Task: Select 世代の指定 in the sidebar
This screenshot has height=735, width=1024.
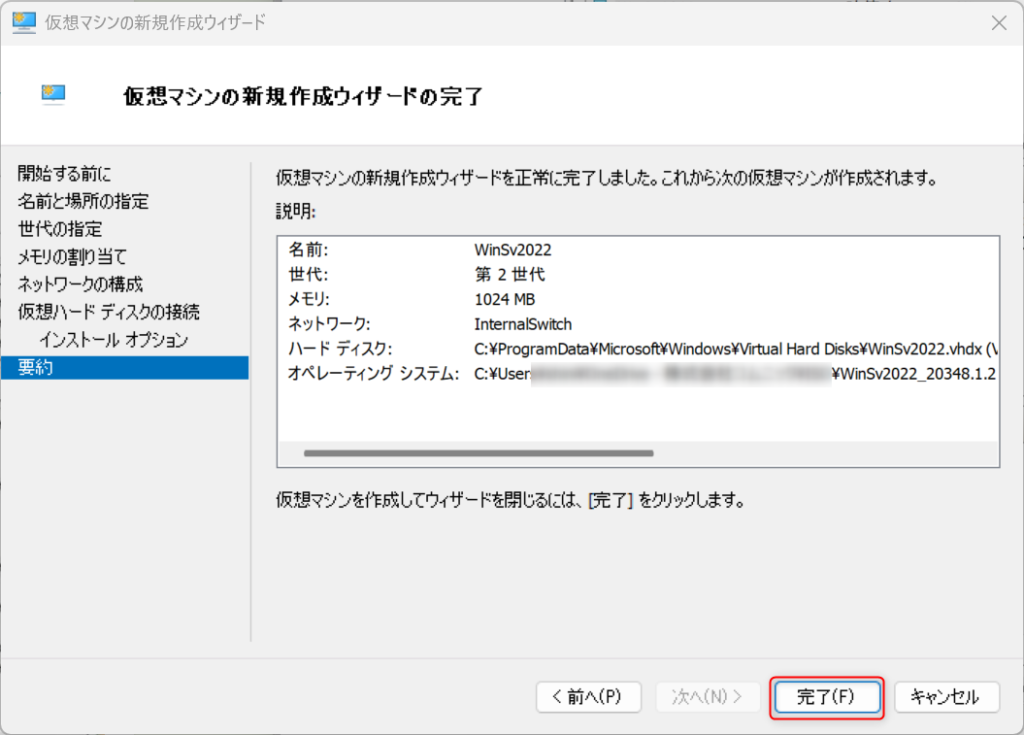Action: pyautogui.click(x=60, y=229)
